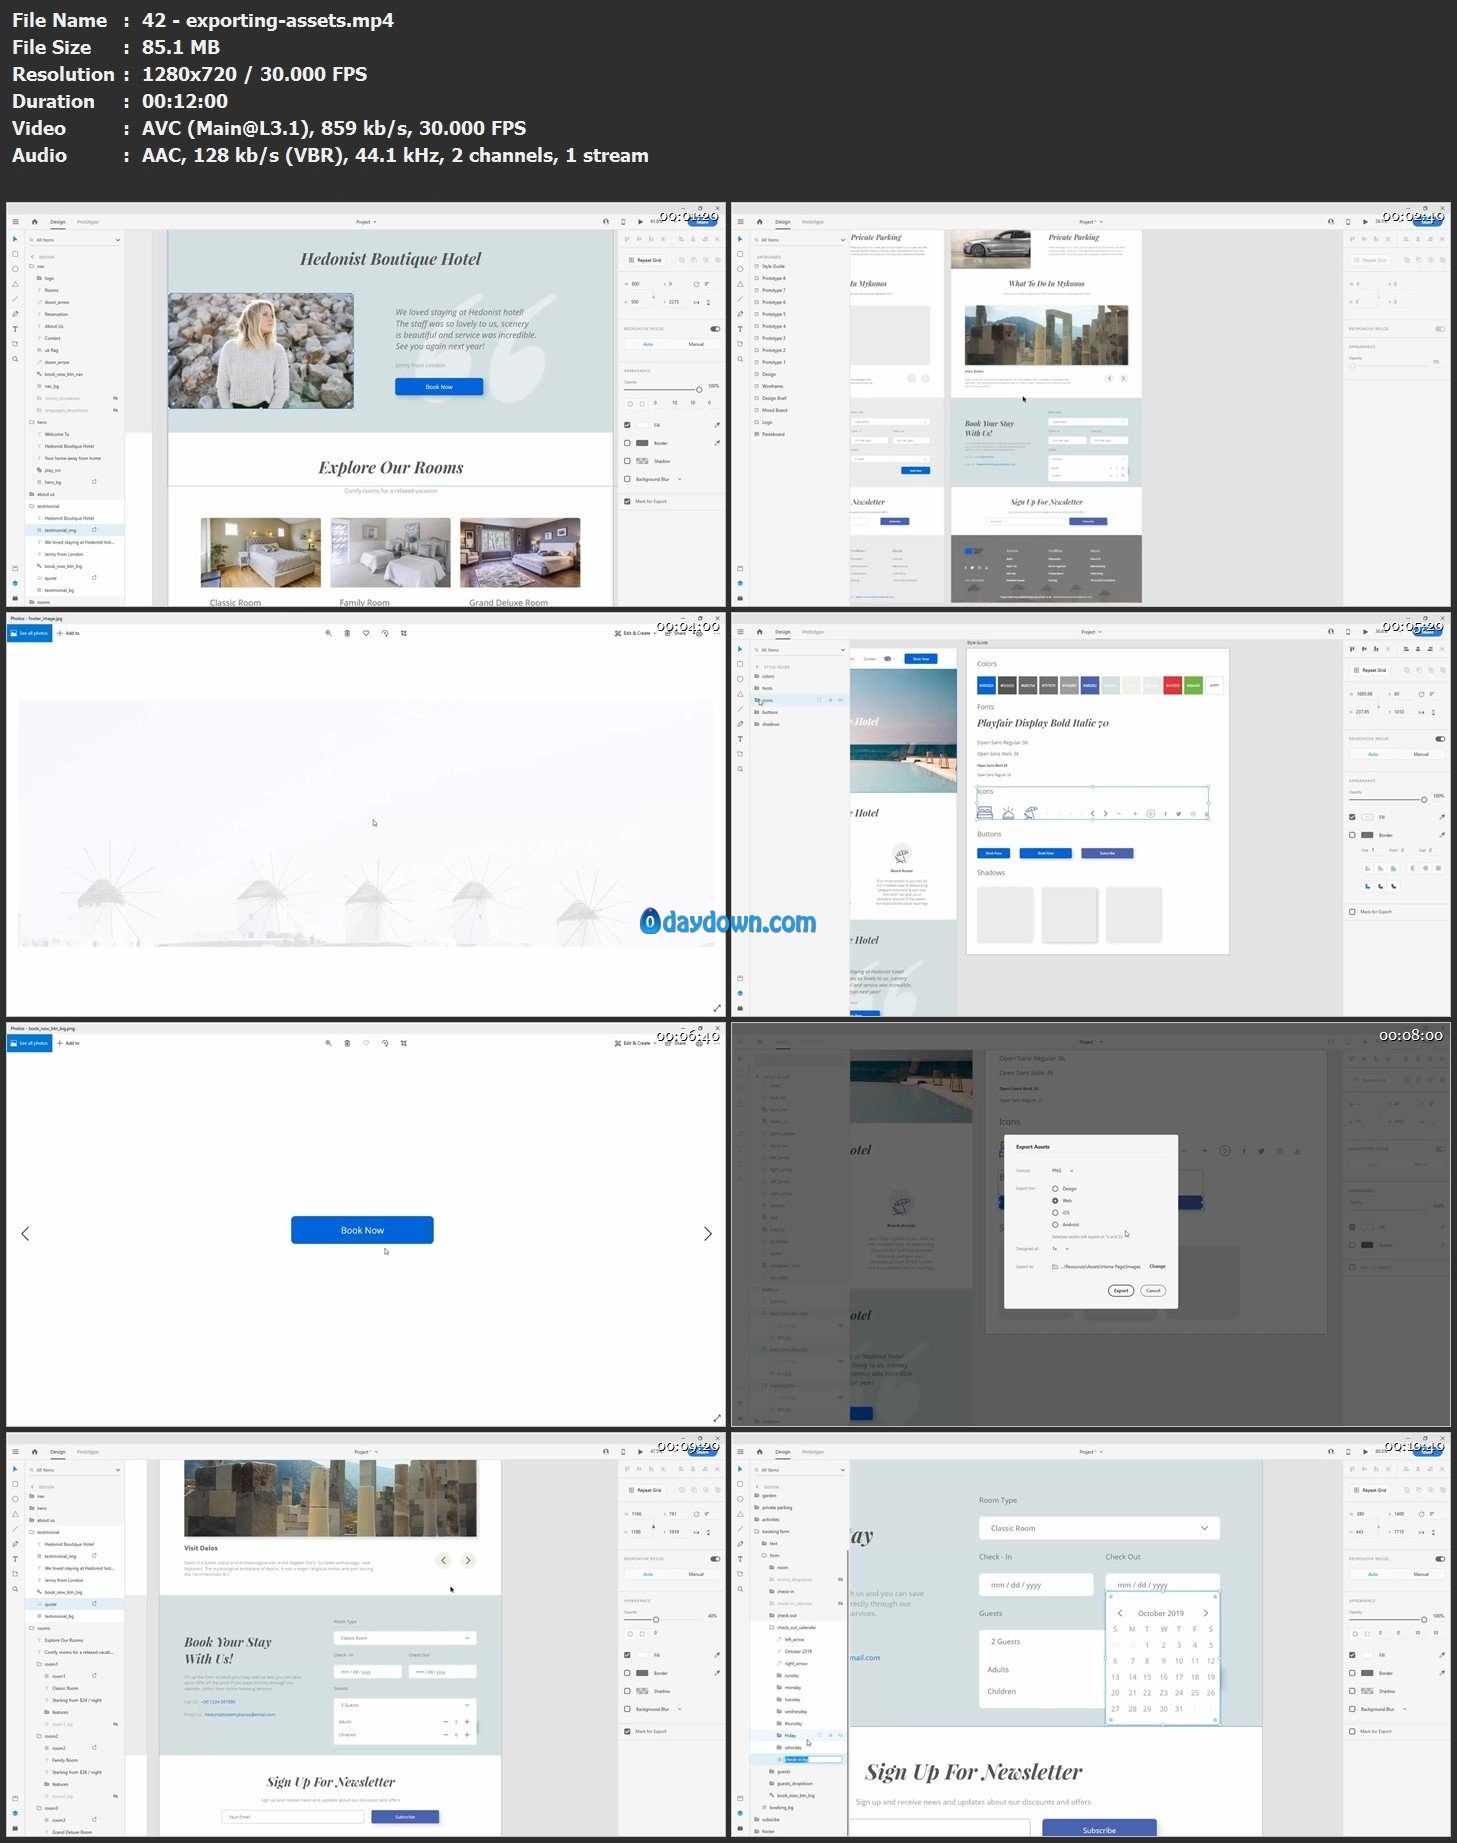Select the Zoom tool in the 00:01:20 frame
Viewport: 1457px width, 1843px height.
(15, 359)
